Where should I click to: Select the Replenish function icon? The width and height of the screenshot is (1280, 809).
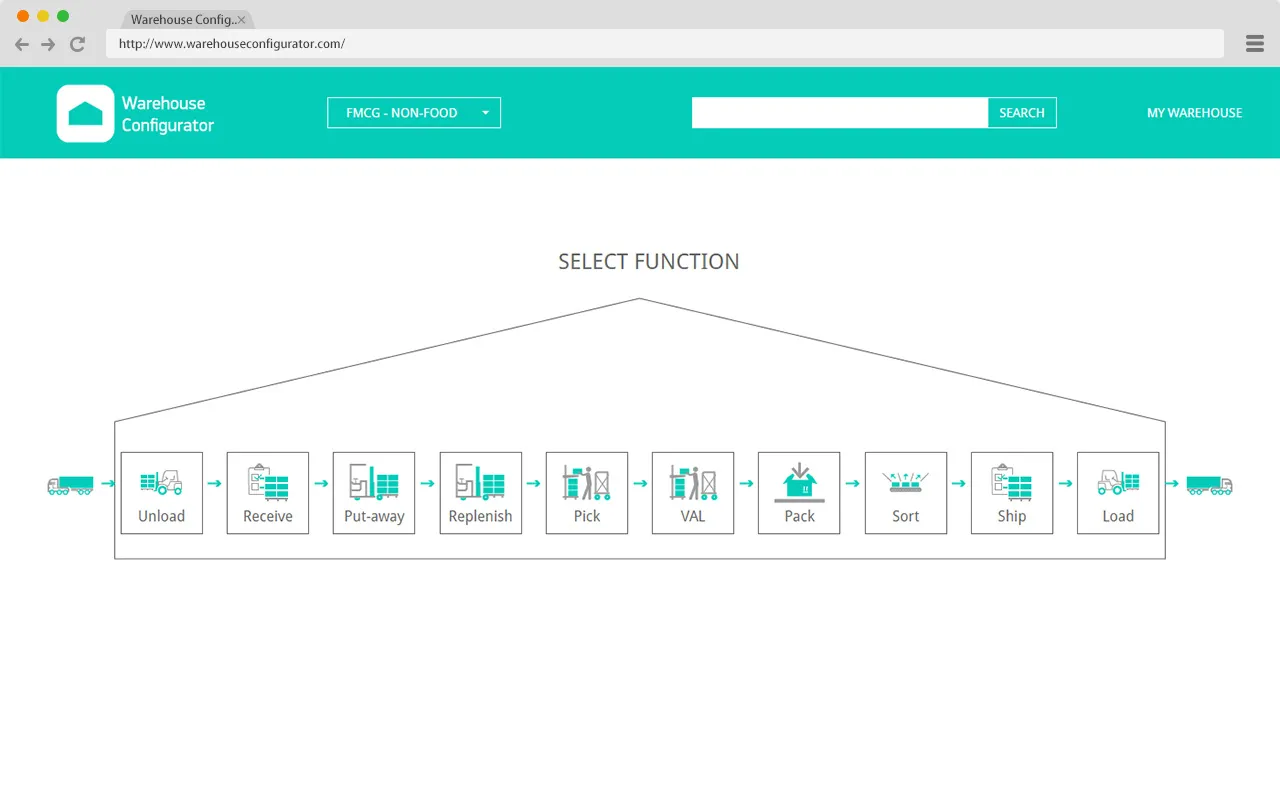(x=480, y=492)
